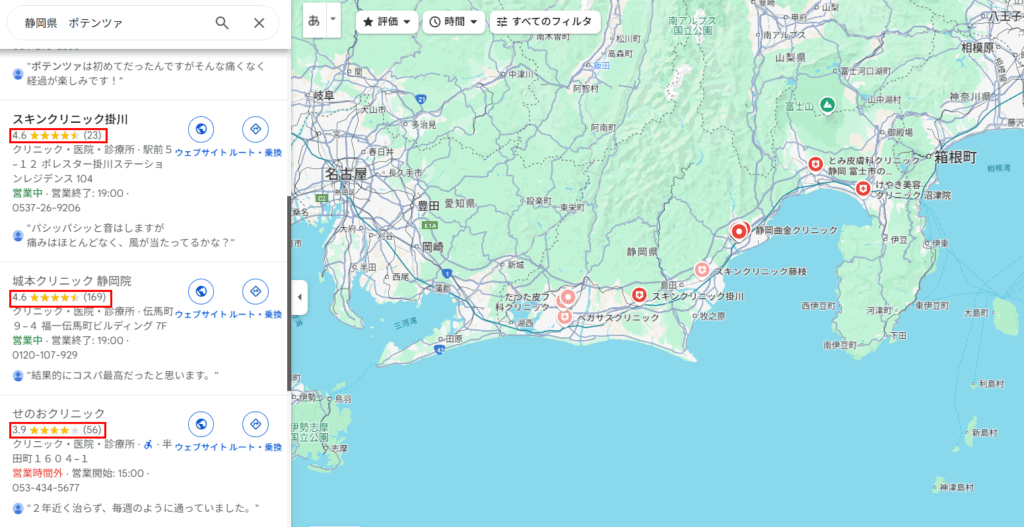
Task: Click the review snippet "結果的にコスパ最高だったと思います。"
Action: click(122, 375)
